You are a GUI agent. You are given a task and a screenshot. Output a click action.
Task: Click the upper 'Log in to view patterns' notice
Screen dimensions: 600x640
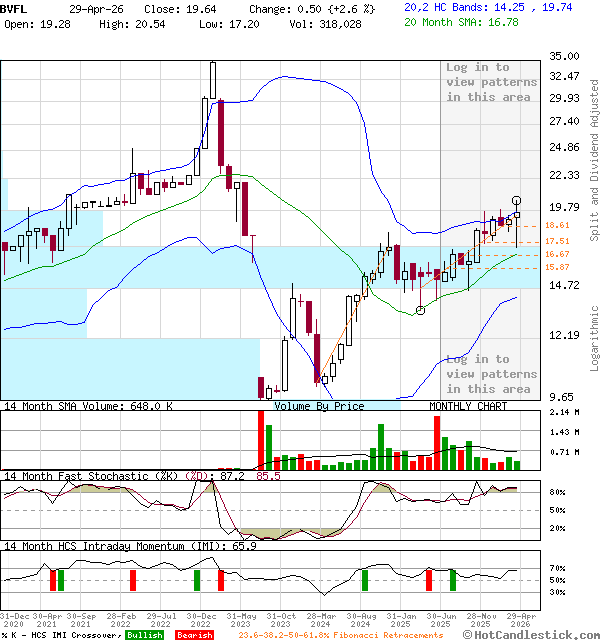click(x=491, y=82)
